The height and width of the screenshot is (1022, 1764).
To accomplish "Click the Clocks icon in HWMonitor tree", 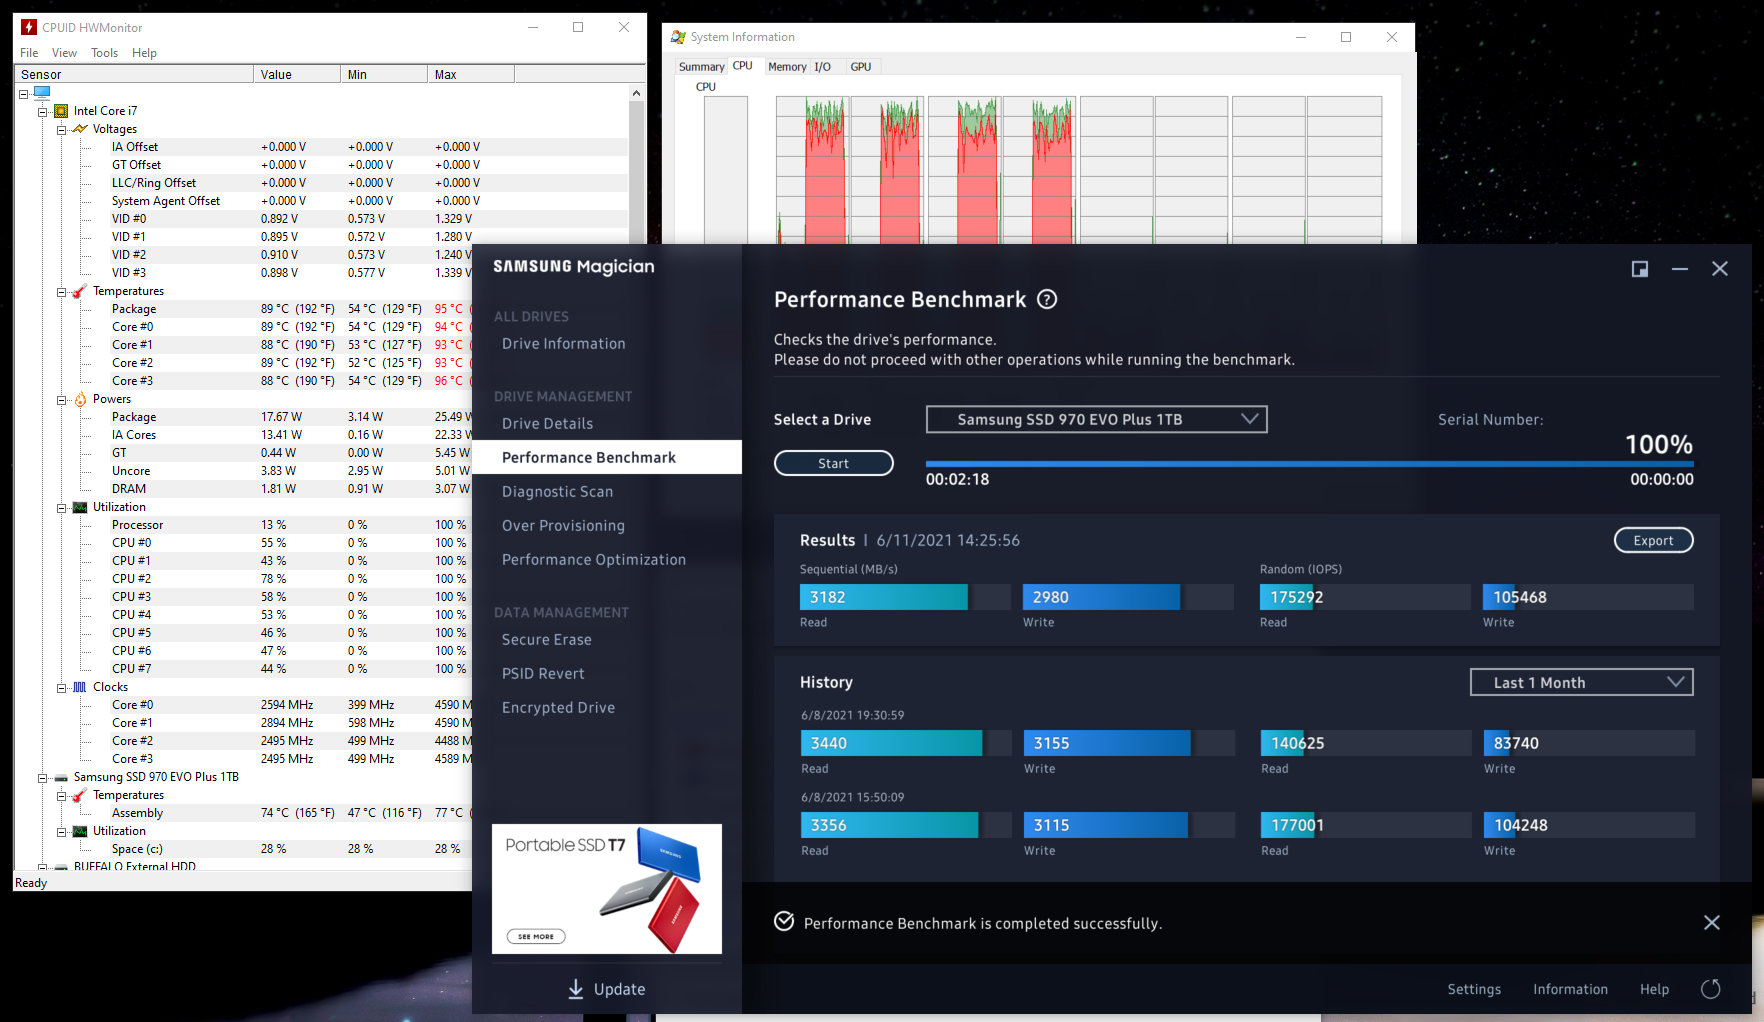I will pyautogui.click(x=80, y=687).
